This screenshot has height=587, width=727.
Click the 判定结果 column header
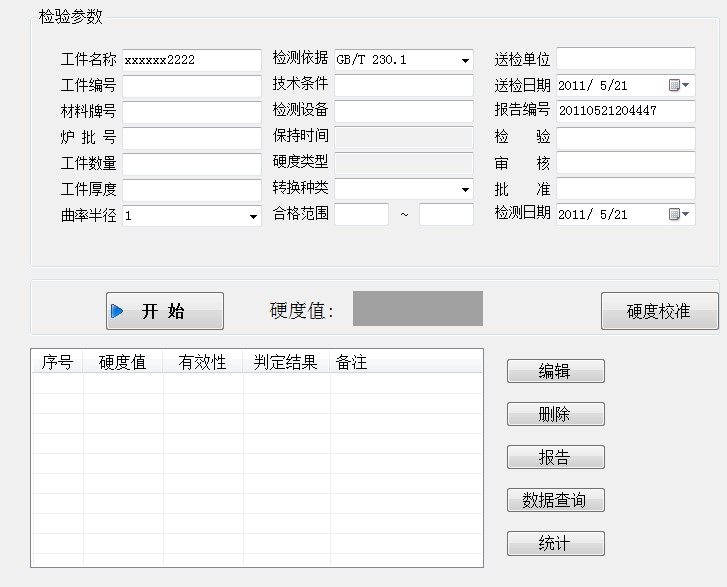click(287, 362)
